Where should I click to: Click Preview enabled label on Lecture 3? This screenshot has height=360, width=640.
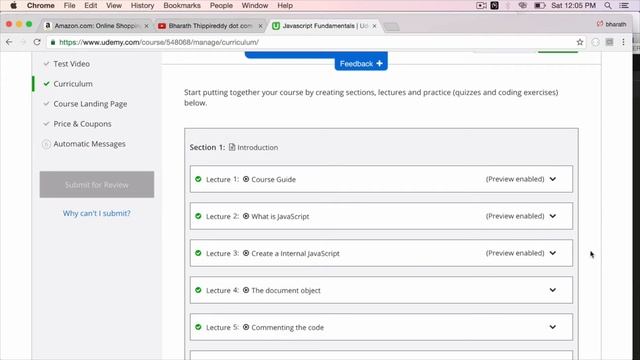(x=515, y=253)
